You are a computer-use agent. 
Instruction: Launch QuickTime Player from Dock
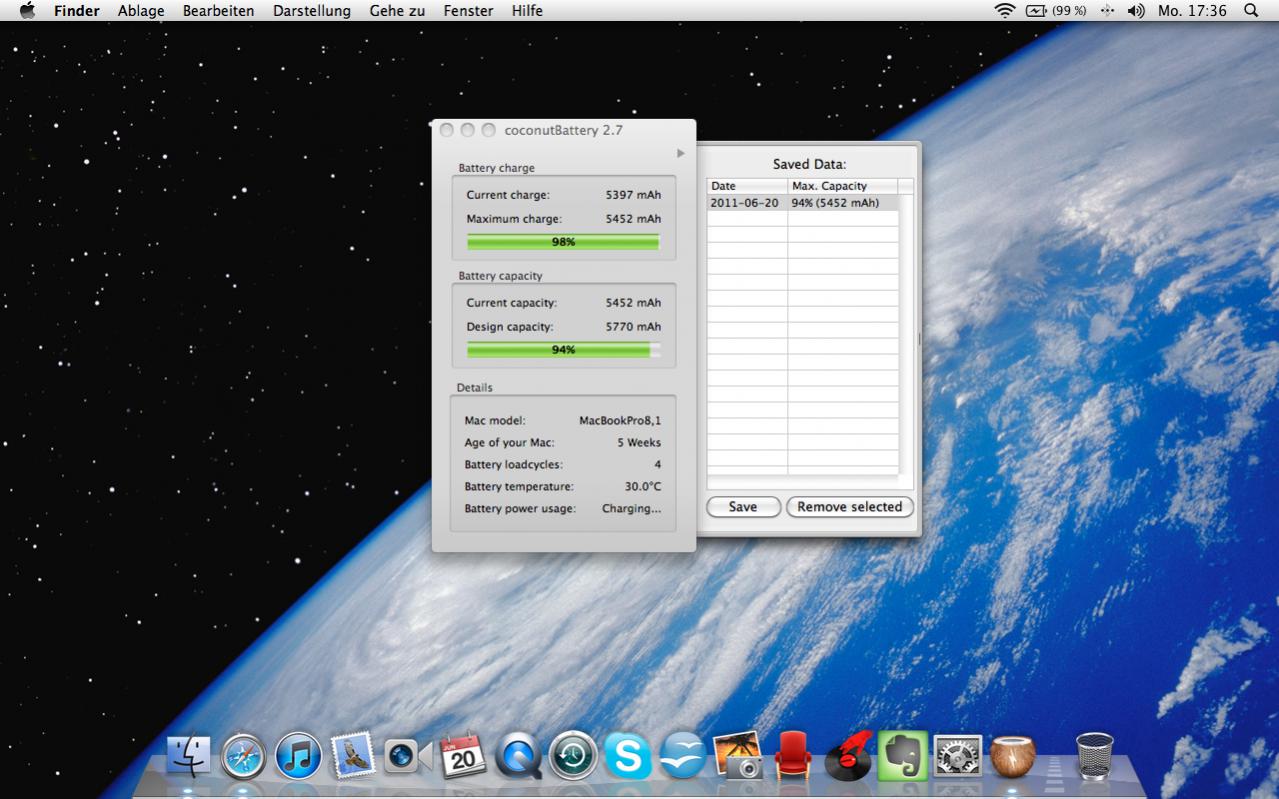point(518,756)
